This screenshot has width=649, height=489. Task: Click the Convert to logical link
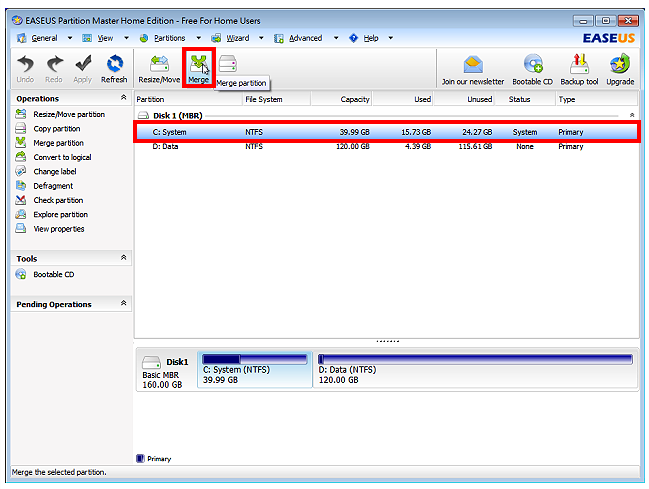(62, 157)
